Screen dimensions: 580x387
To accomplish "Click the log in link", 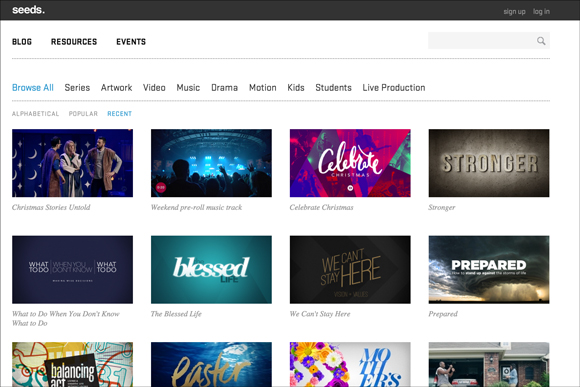I will pyautogui.click(x=541, y=11).
